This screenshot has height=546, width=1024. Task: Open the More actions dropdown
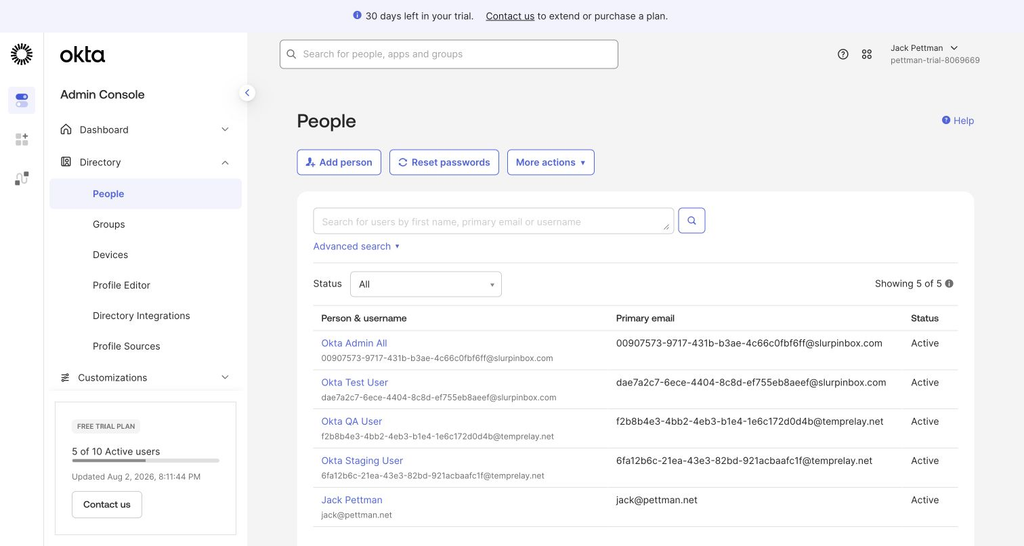[551, 162]
